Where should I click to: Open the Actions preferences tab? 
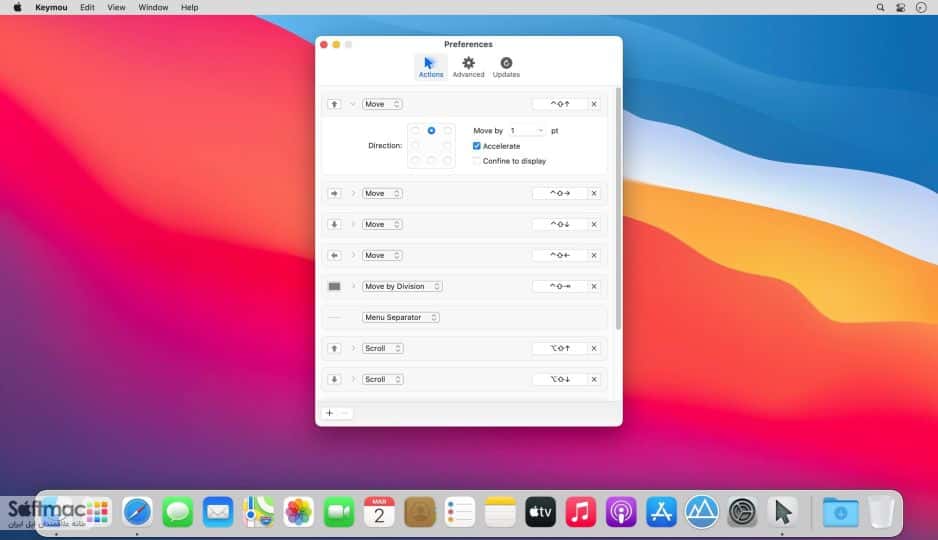pyautogui.click(x=431, y=67)
